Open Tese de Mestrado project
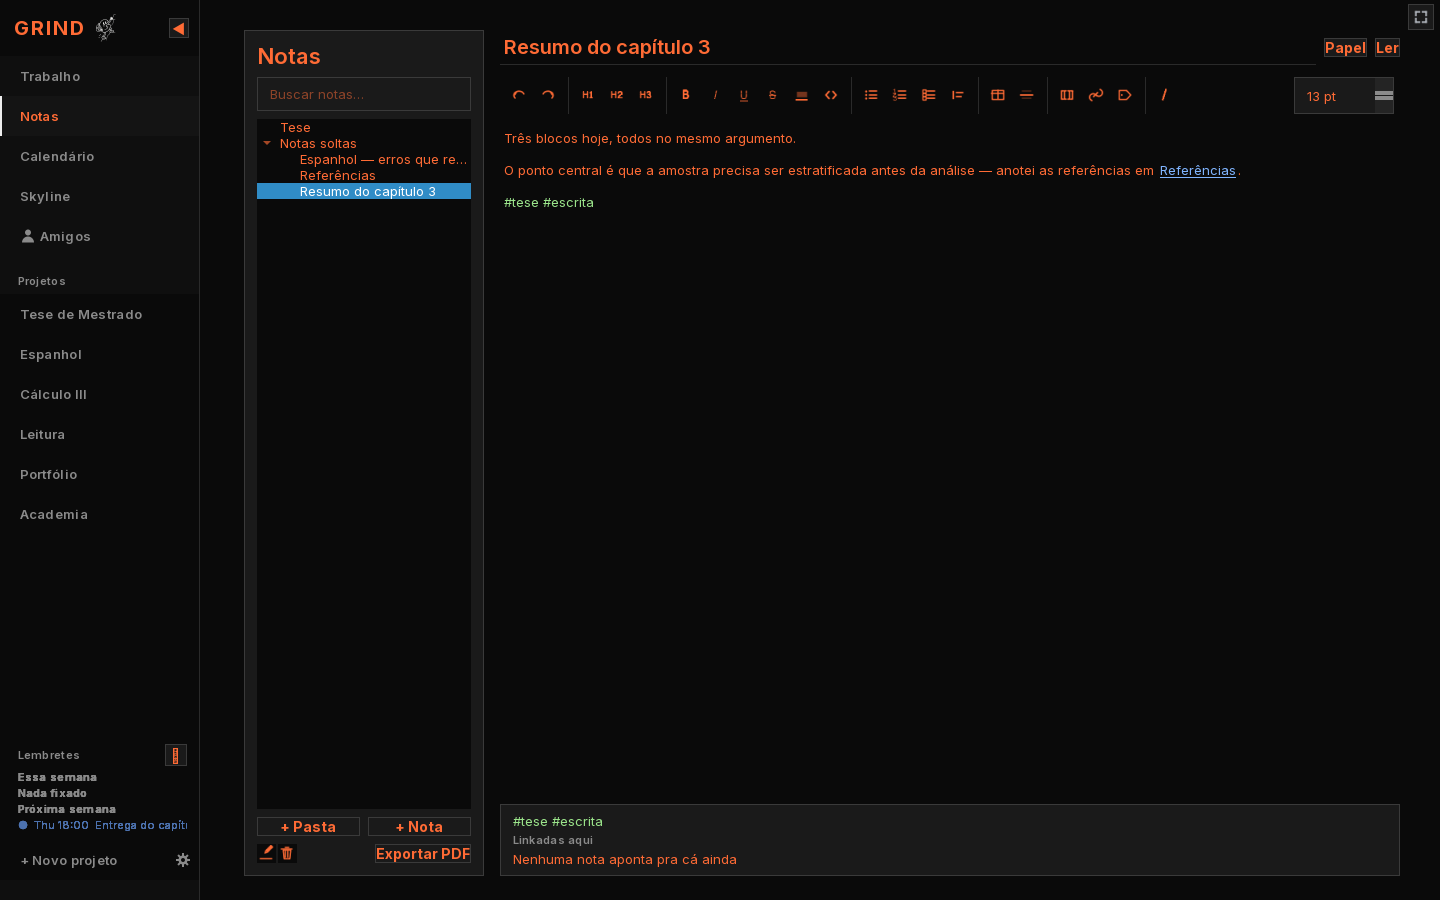The height and width of the screenshot is (900, 1440). point(100,314)
